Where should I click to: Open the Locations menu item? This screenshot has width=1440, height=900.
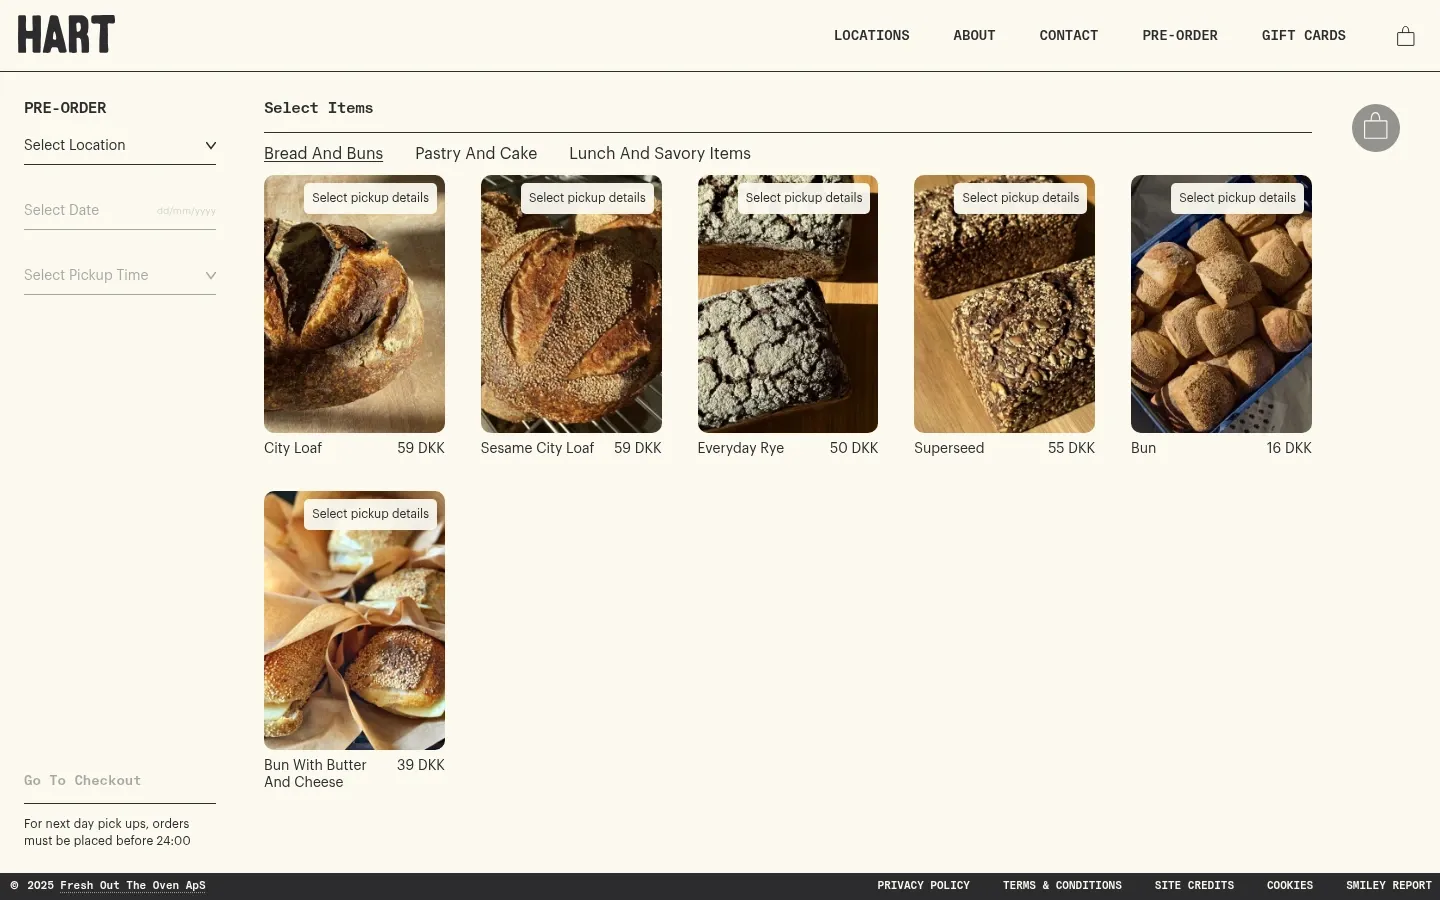[872, 36]
